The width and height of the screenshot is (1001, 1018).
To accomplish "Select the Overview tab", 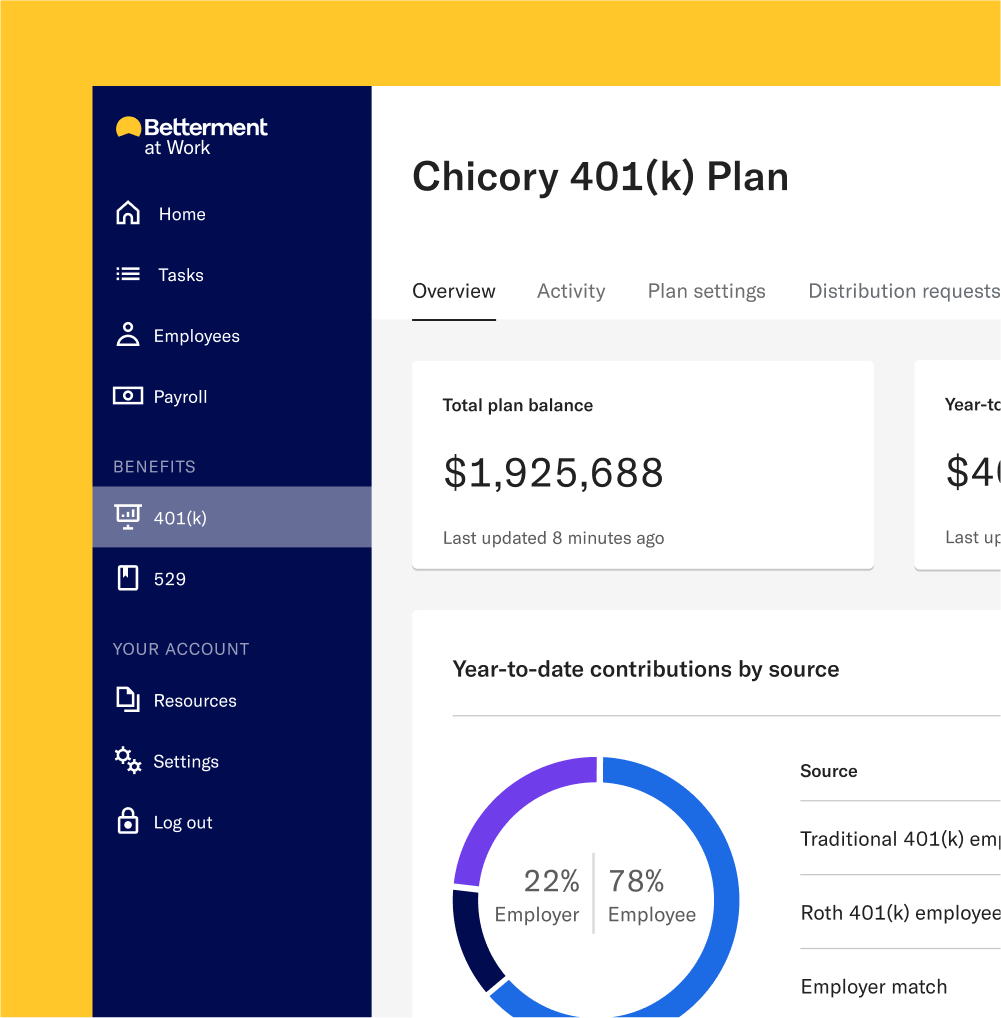I will pyautogui.click(x=453, y=291).
